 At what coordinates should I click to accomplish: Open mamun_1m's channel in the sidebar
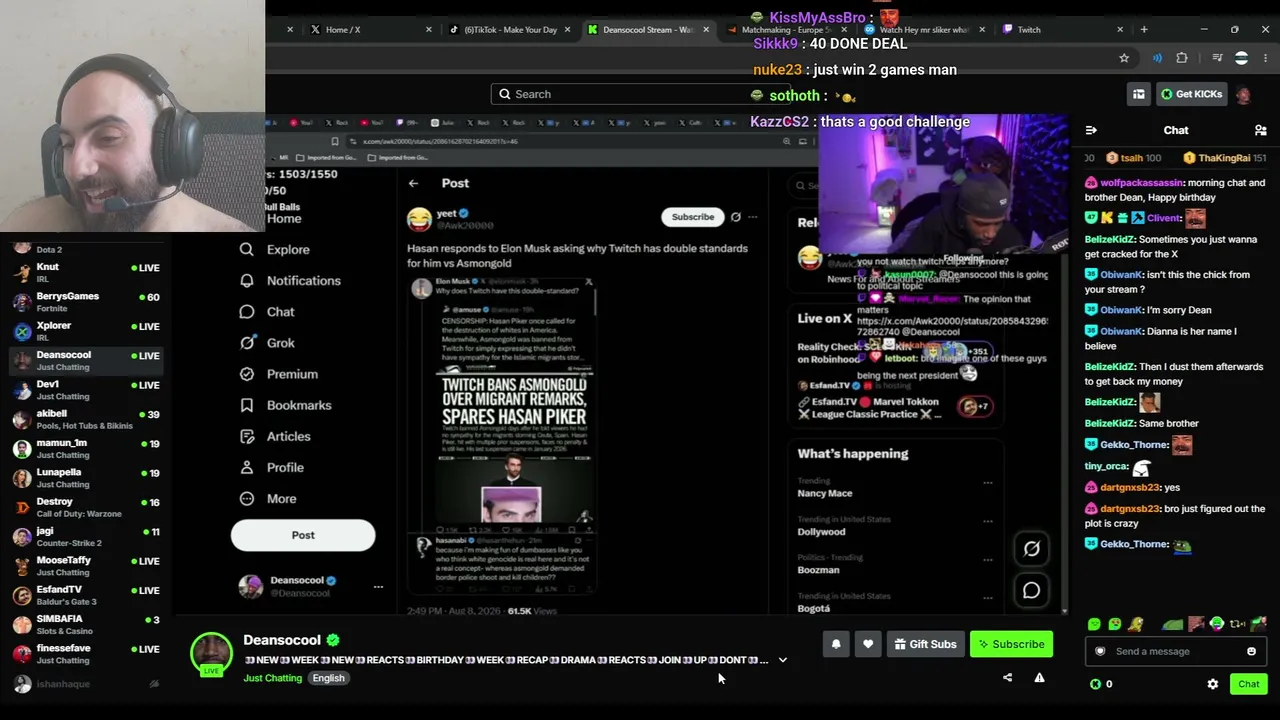pos(85,448)
